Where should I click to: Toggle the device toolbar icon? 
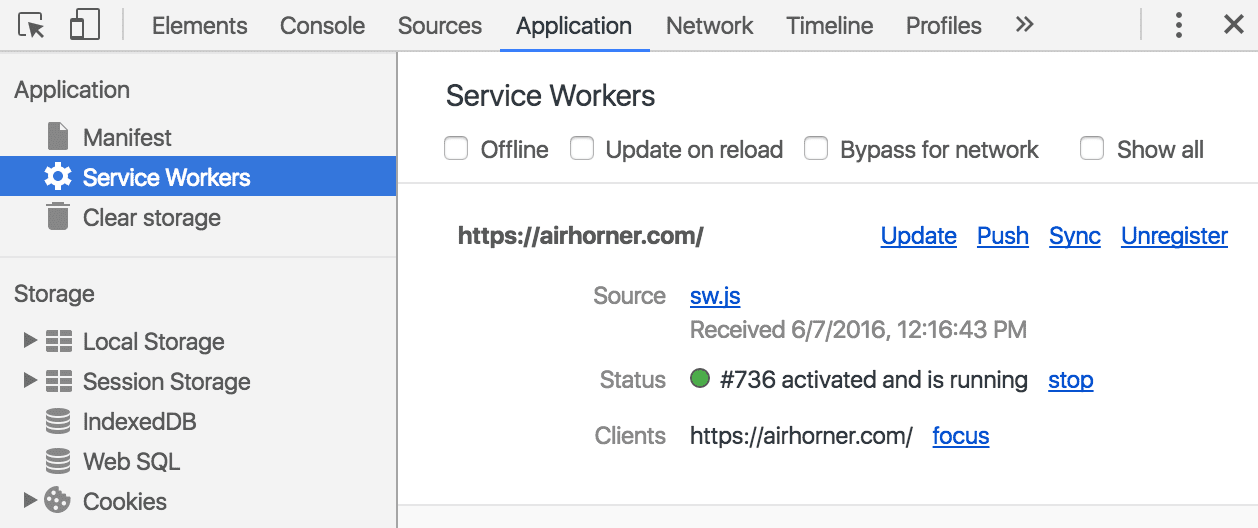[84, 26]
